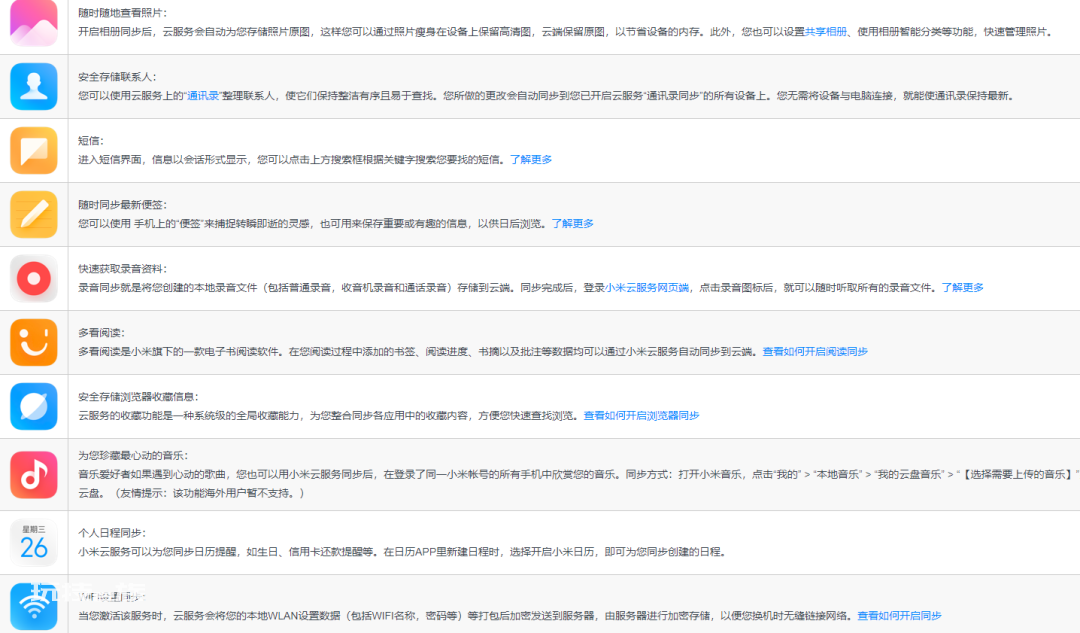The height and width of the screenshot is (633, 1080).
Task: Follow the 查看如何开启浏览器同步 link
Action: pos(642,416)
